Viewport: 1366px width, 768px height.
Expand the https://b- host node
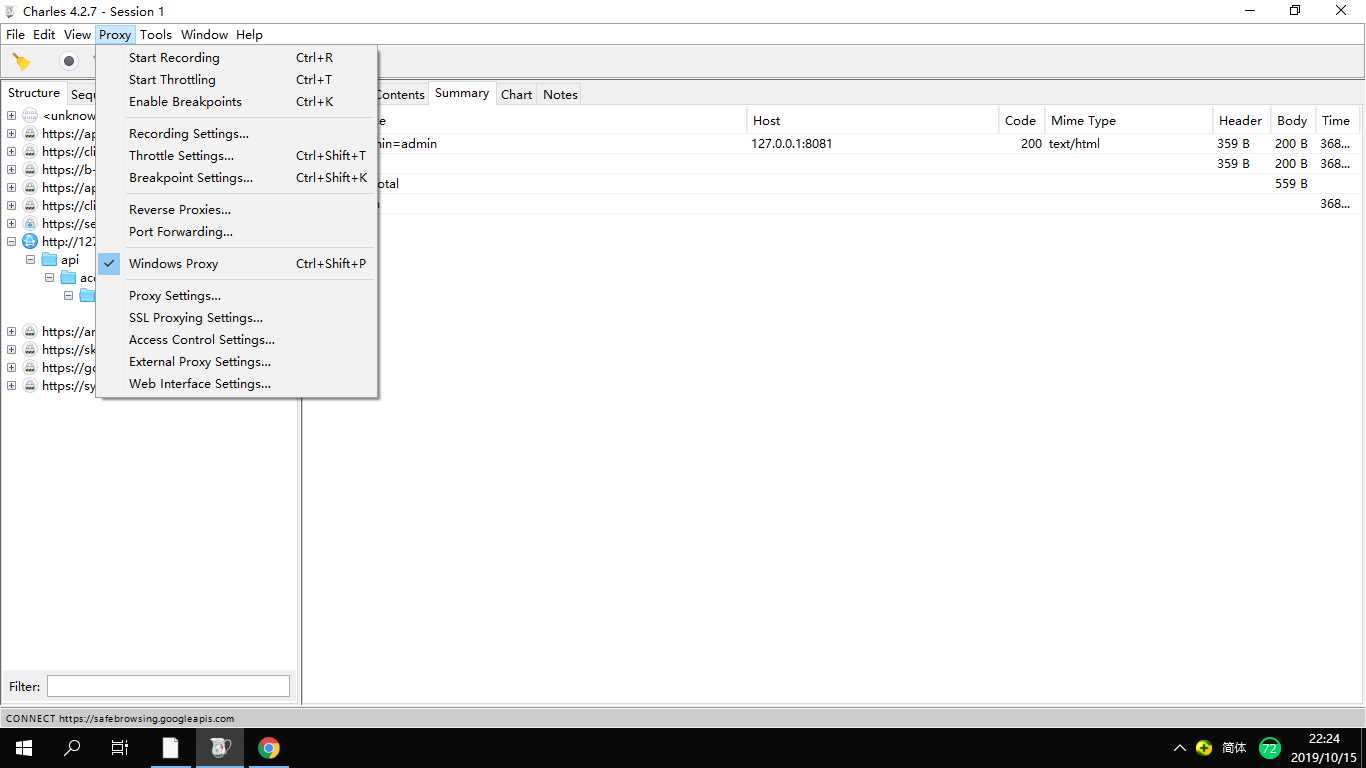pyautogui.click(x=11, y=169)
